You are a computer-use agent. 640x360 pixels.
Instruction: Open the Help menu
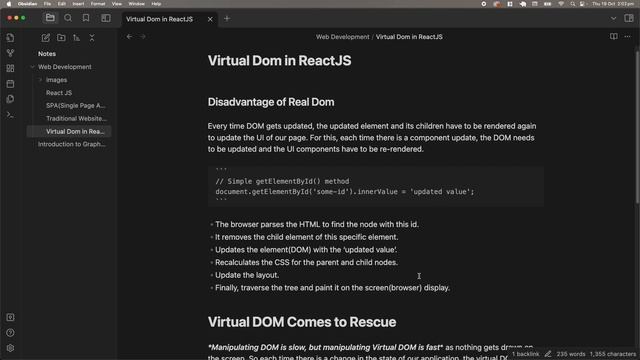156,4
